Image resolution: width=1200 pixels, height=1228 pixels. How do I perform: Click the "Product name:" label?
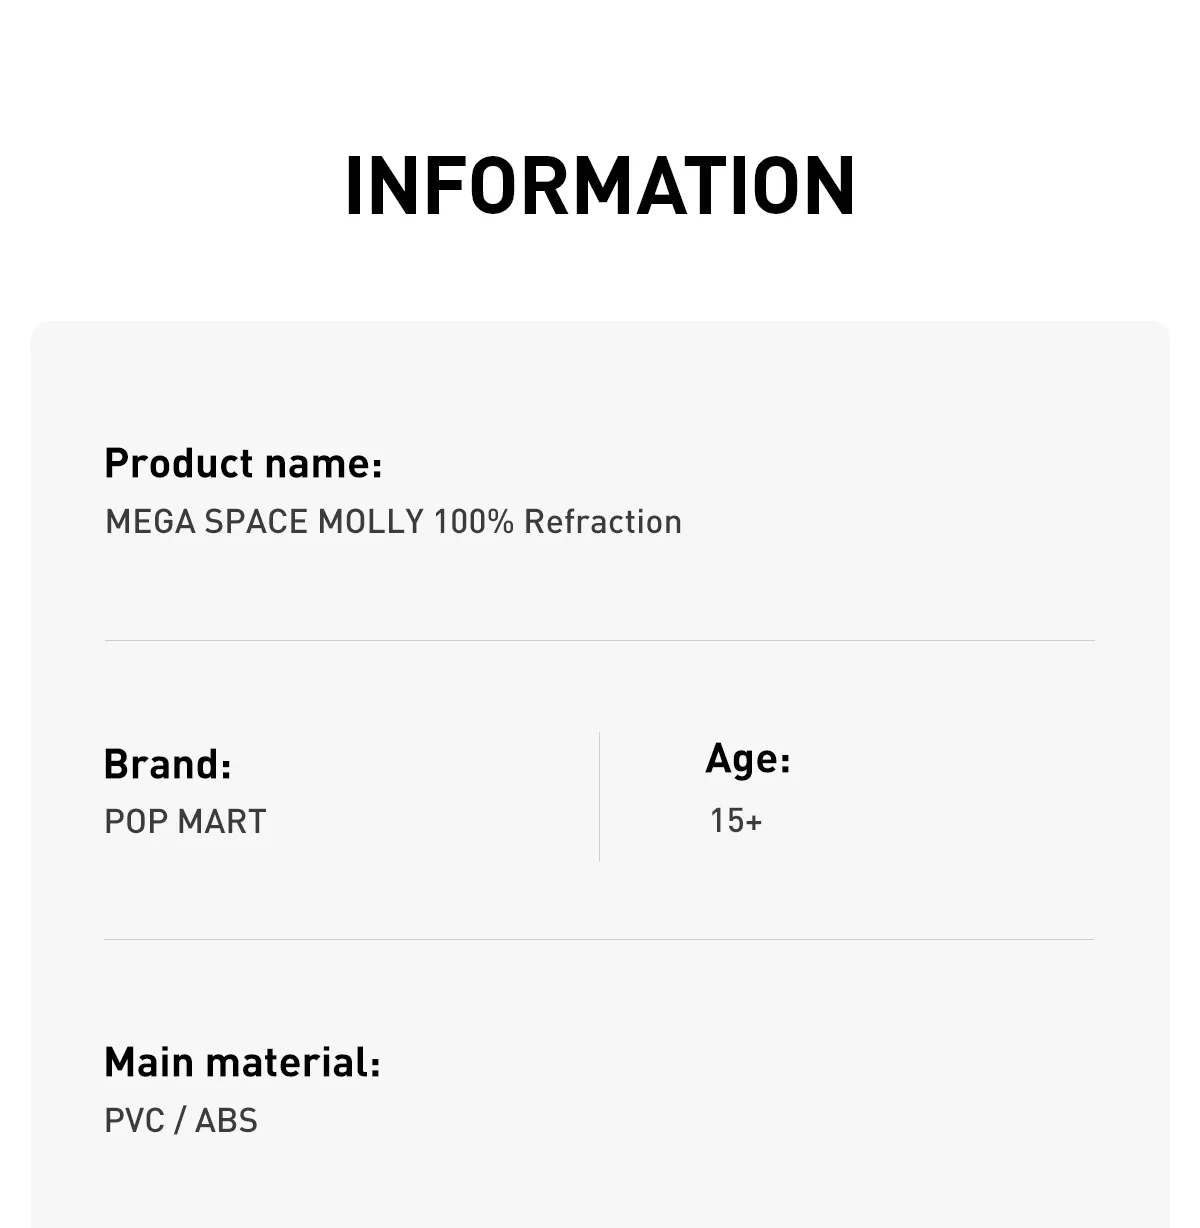tap(243, 464)
